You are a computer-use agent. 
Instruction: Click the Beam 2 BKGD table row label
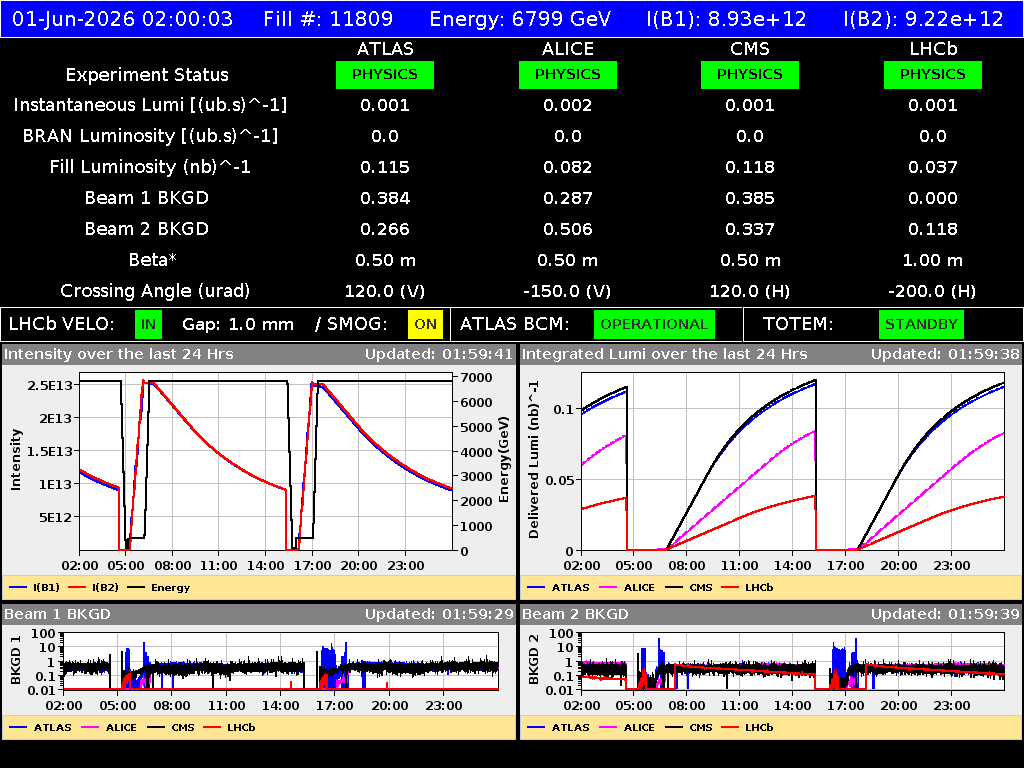(x=147, y=229)
